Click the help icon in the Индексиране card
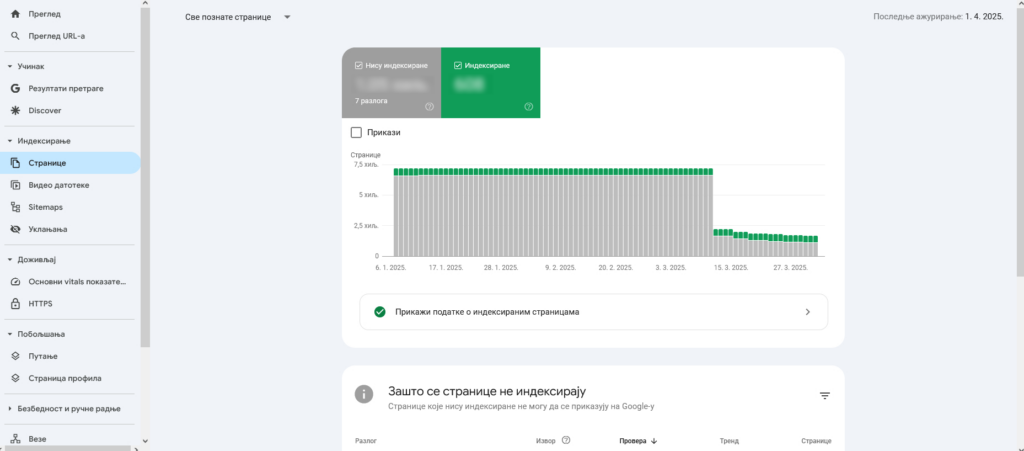Viewport: 1024px width, 451px height. (528, 107)
